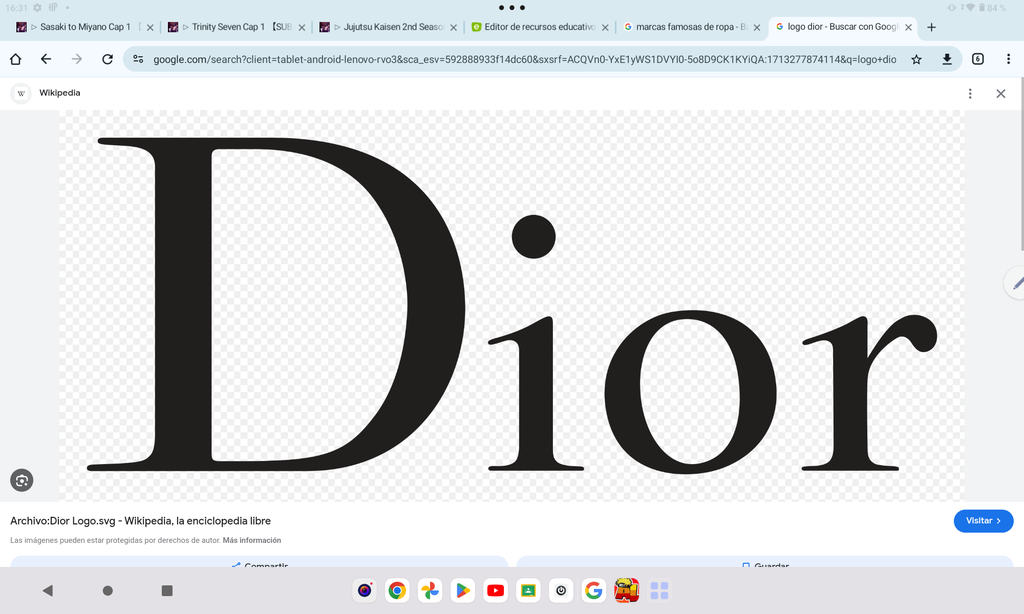Screen dimensions: 1024x614
Task: Navigate back with the back arrow
Action: tap(46, 59)
